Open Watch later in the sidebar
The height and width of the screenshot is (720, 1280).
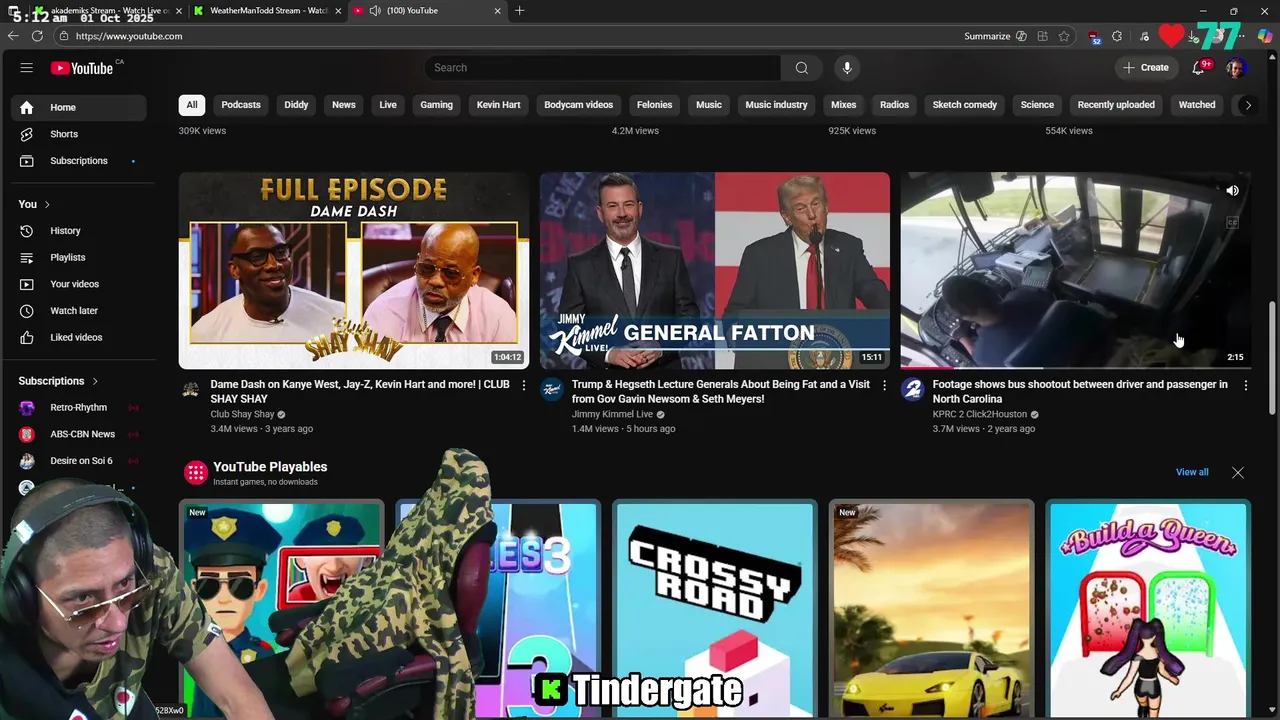[79, 311]
